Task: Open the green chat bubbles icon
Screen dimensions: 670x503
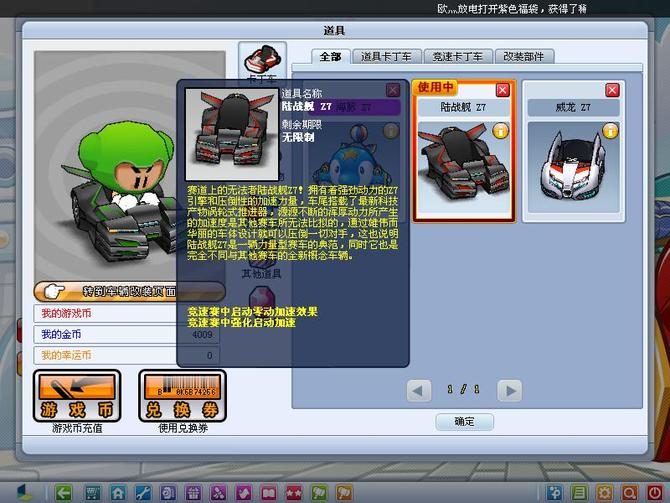Action: pos(319,493)
